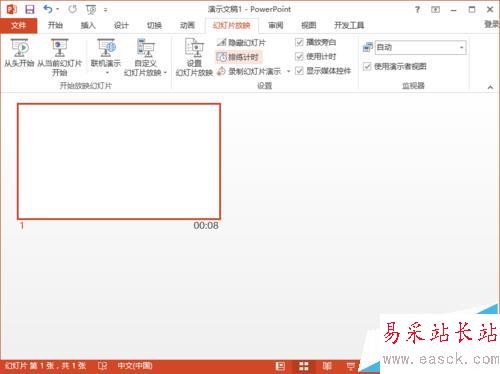
Task: Click language indicator 中文(中国)
Action: pyautogui.click(x=135, y=366)
